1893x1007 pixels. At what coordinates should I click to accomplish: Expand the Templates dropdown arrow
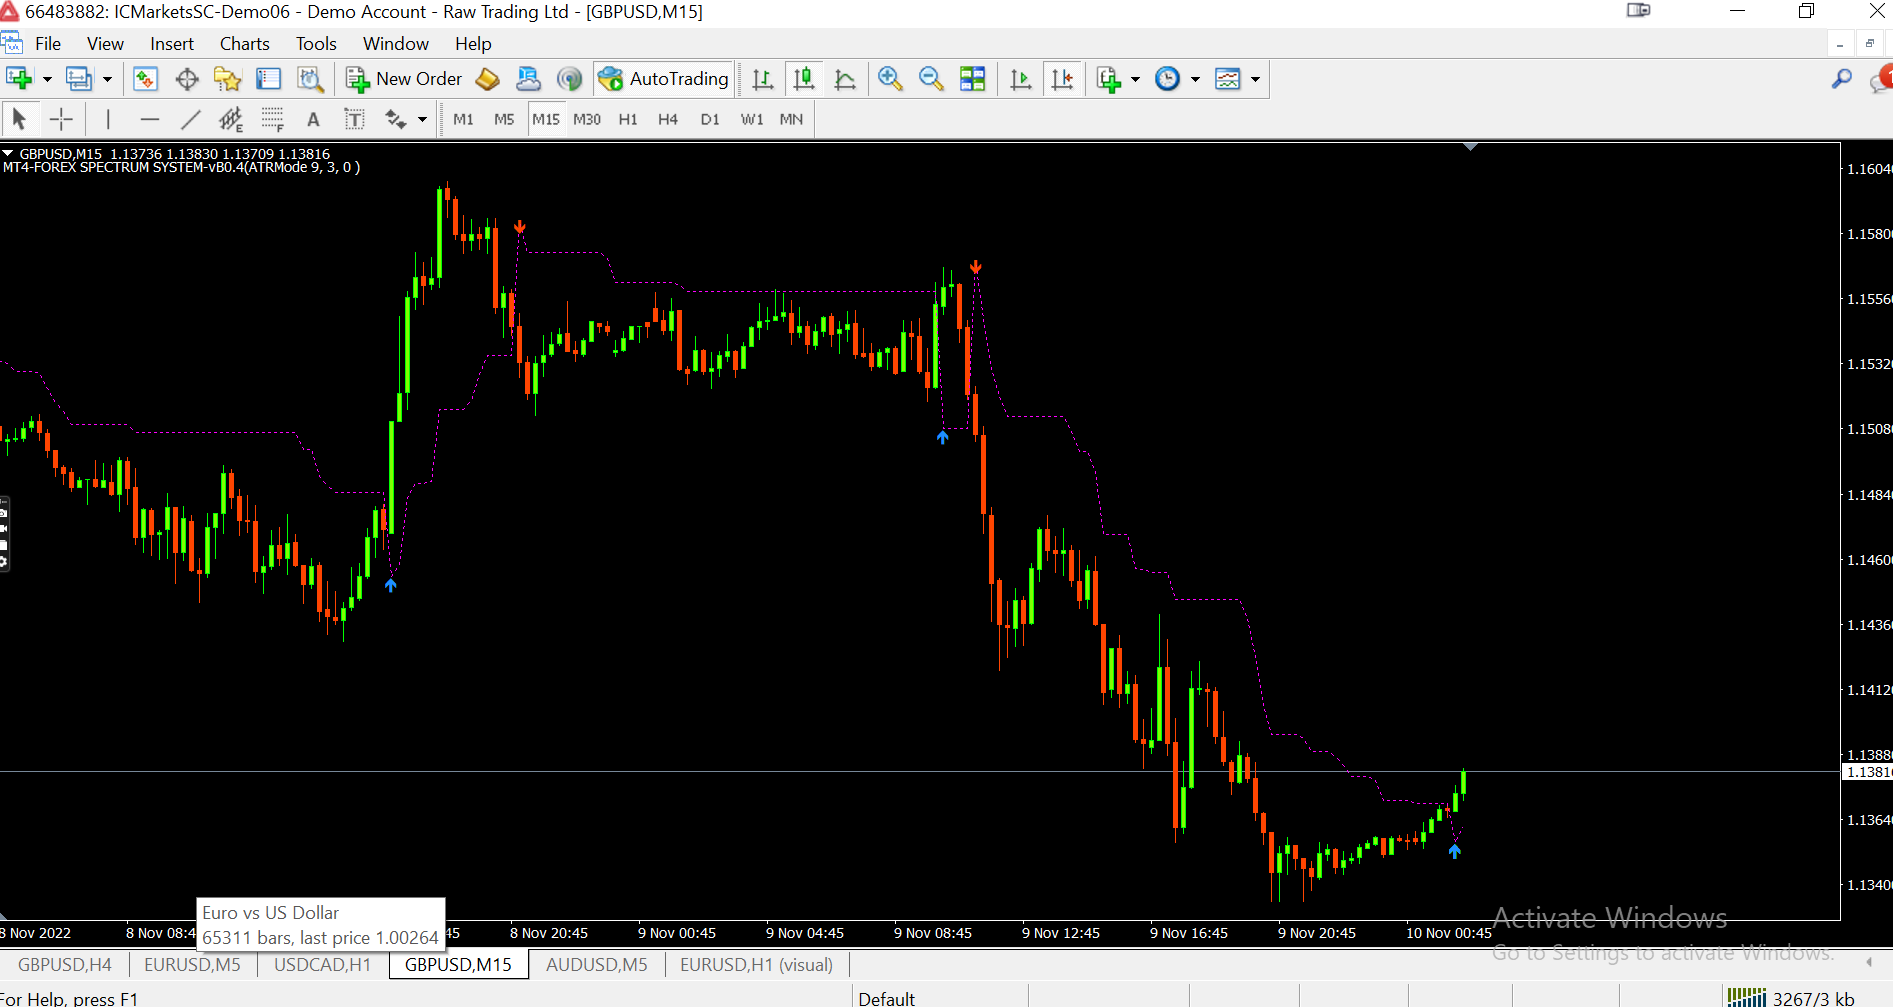point(1255,79)
